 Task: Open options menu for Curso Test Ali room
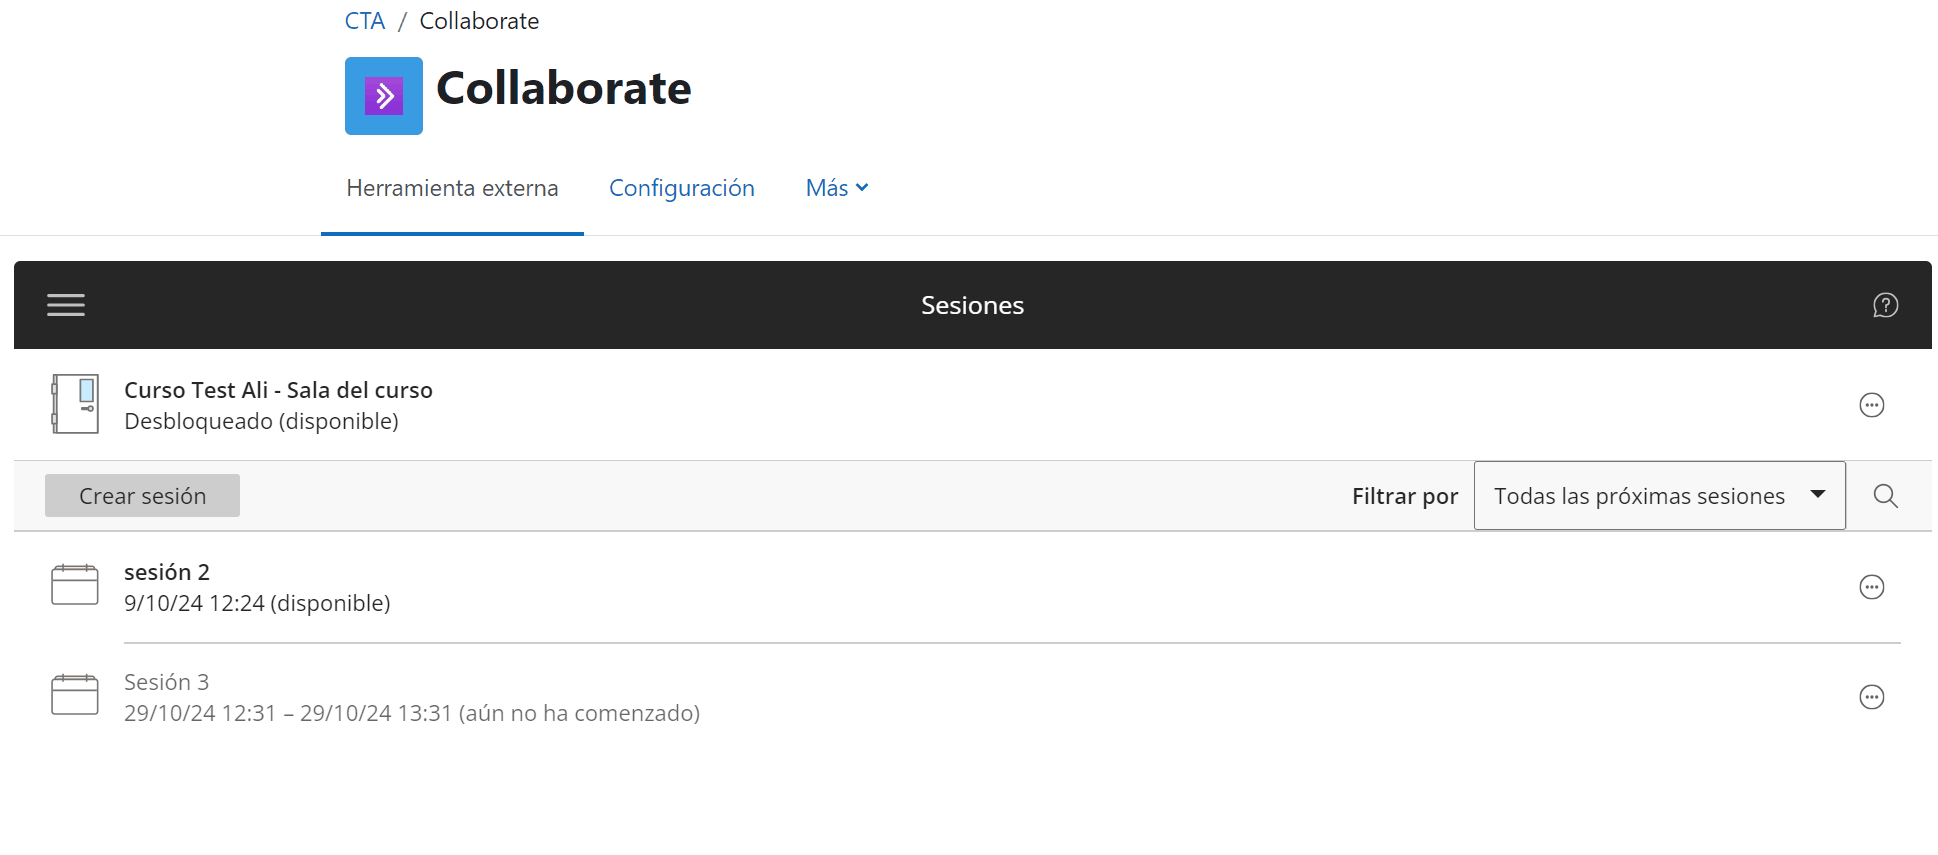1871,405
